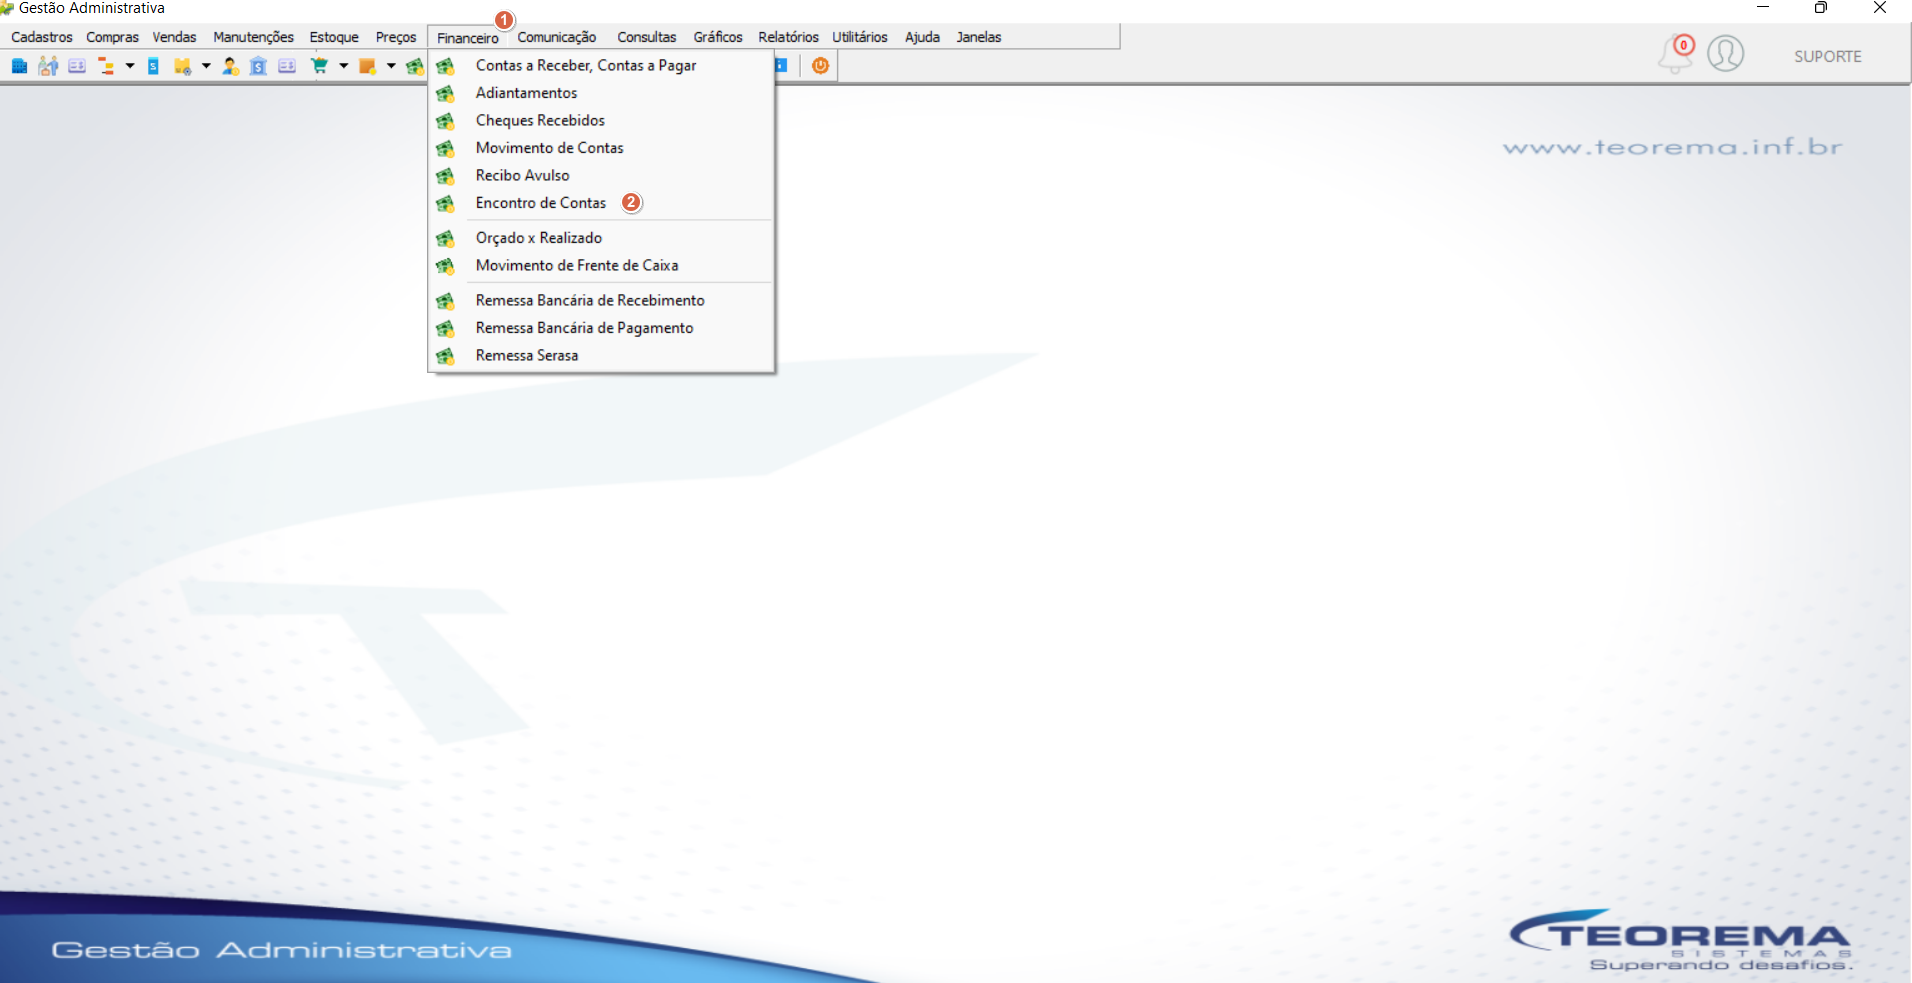The image size is (1912, 983).
Task: Open dropdown arrow beside shopping cart icon
Action: coord(343,66)
